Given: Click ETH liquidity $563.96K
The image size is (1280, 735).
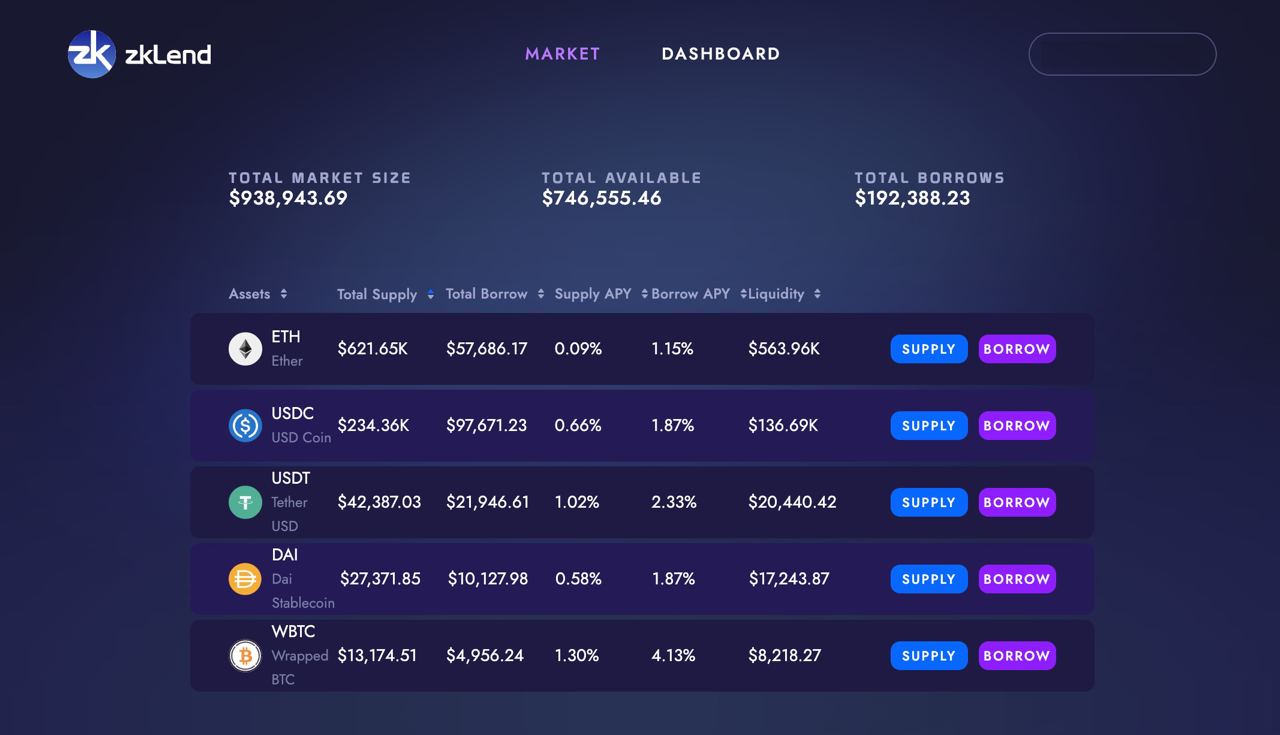Looking at the screenshot, I should point(784,349).
